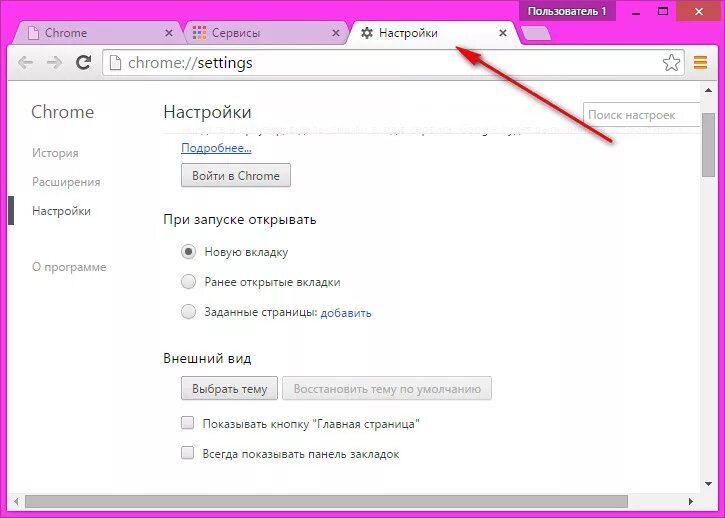
Task: Close the Настройки tab
Action: tap(503, 33)
